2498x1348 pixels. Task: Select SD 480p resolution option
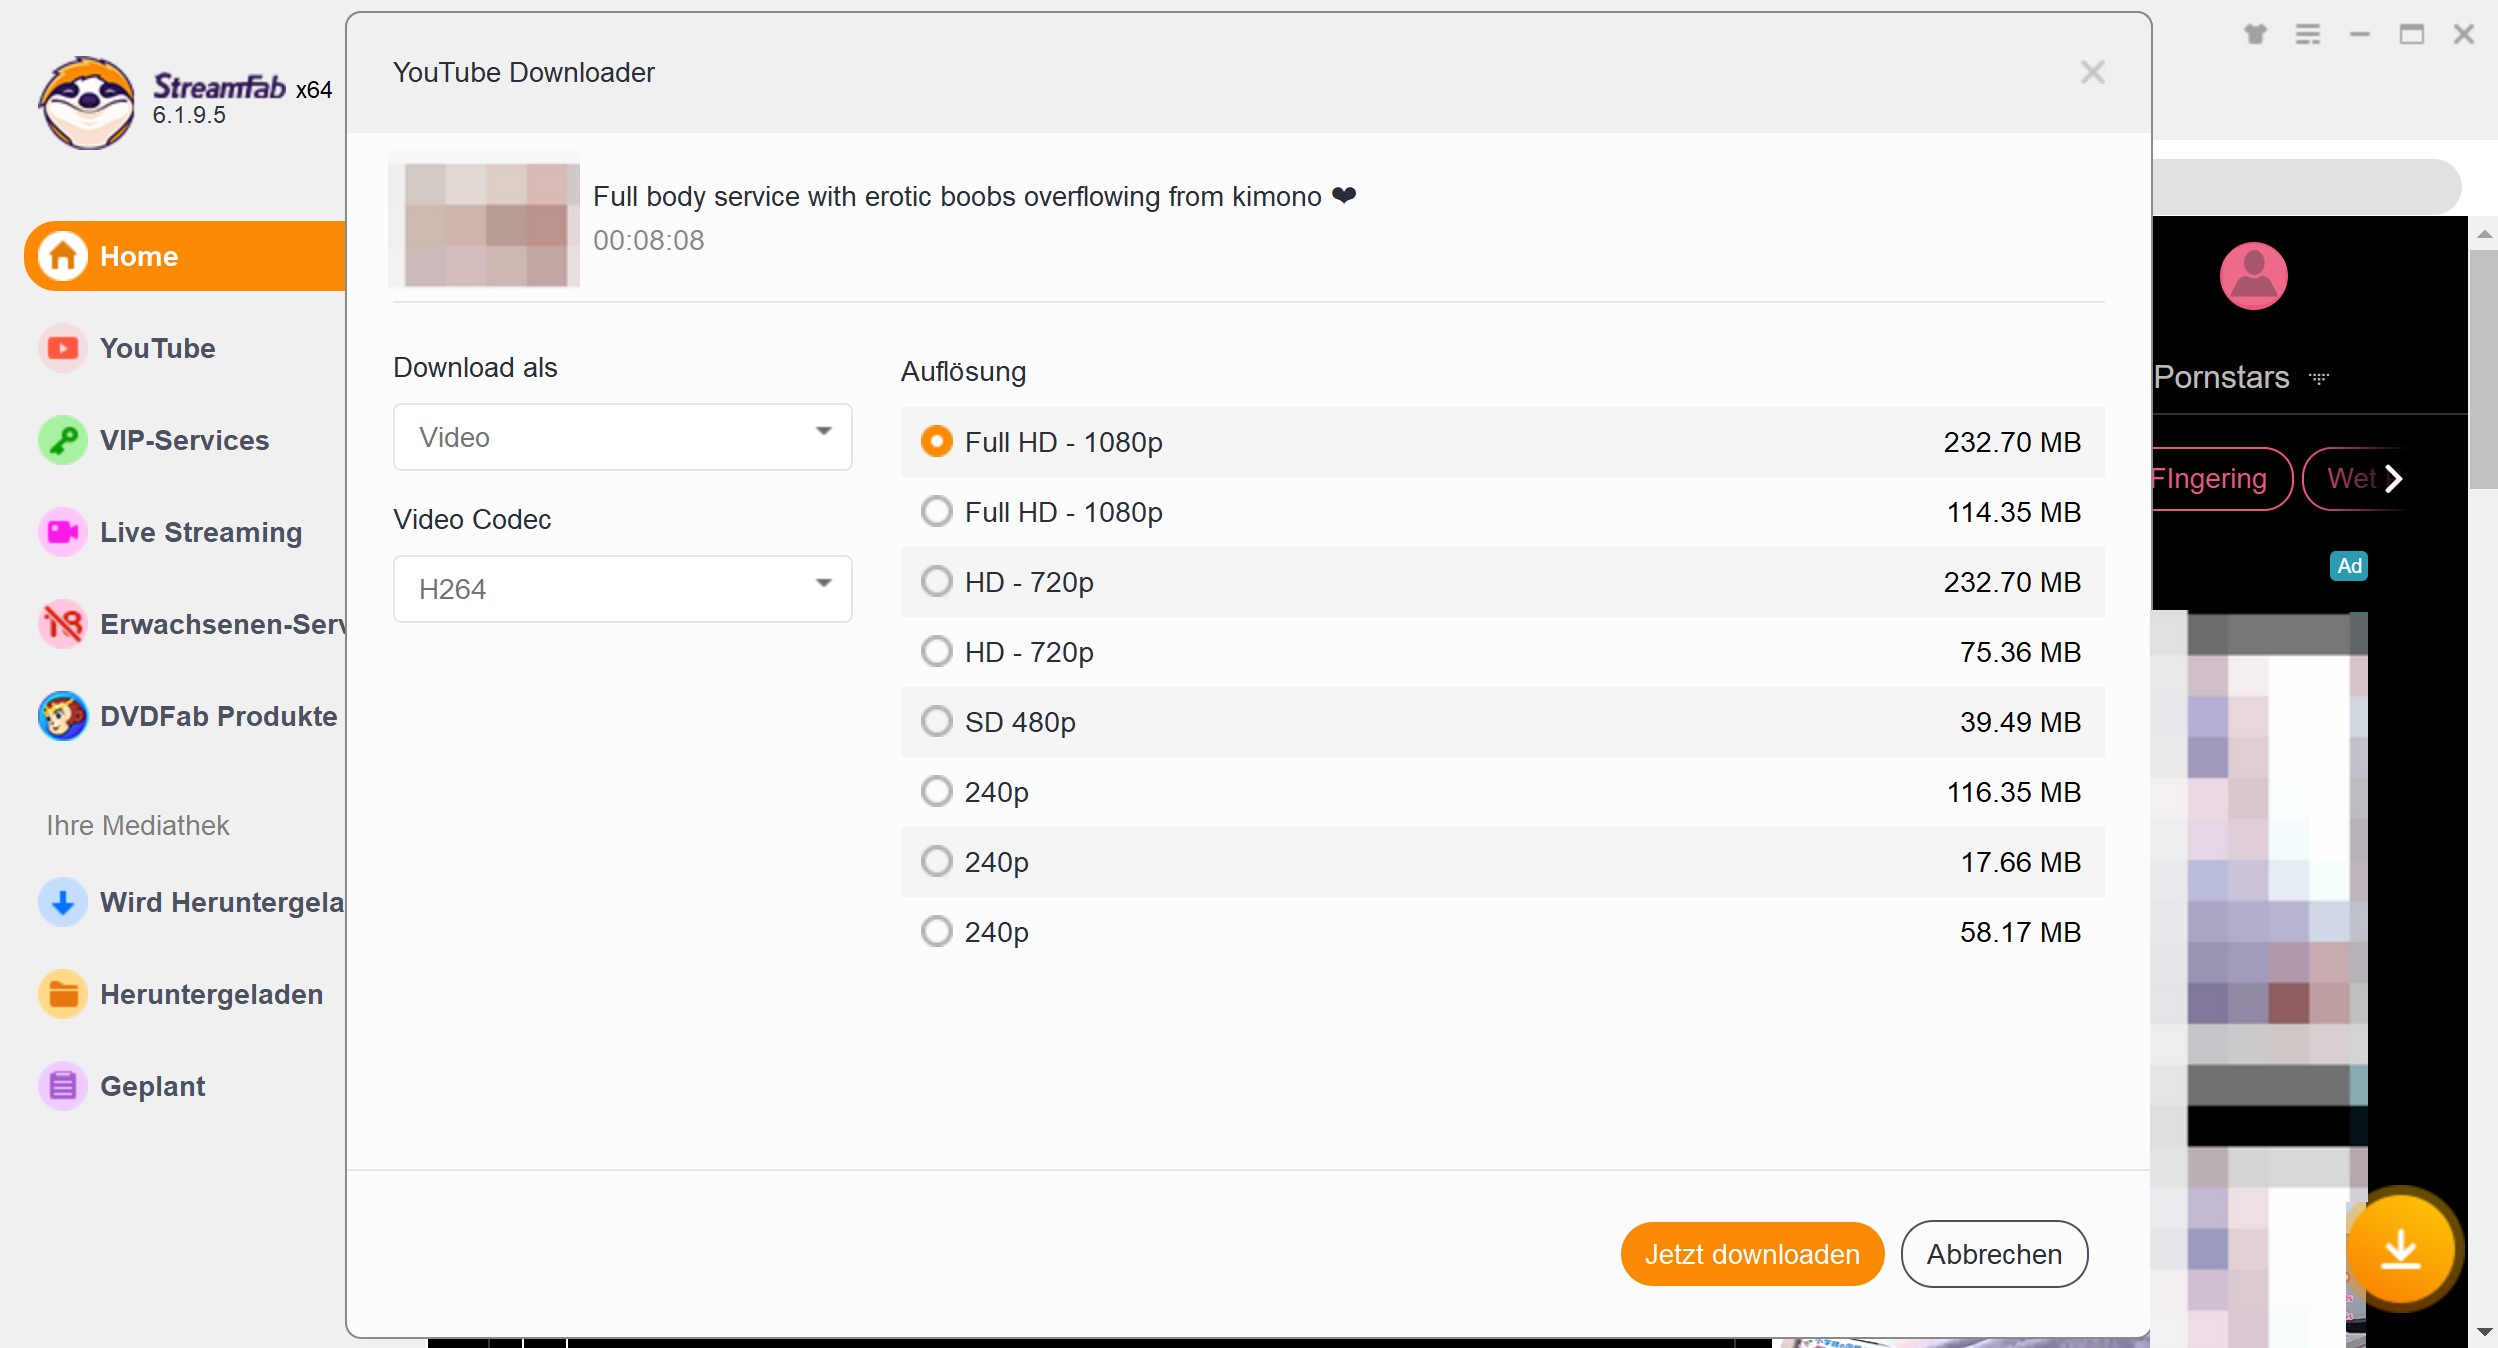936,720
